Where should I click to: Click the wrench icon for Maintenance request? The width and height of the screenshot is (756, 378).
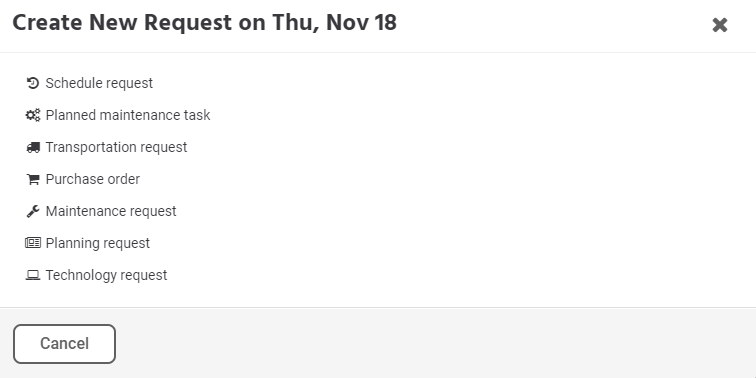click(x=33, y=211)
